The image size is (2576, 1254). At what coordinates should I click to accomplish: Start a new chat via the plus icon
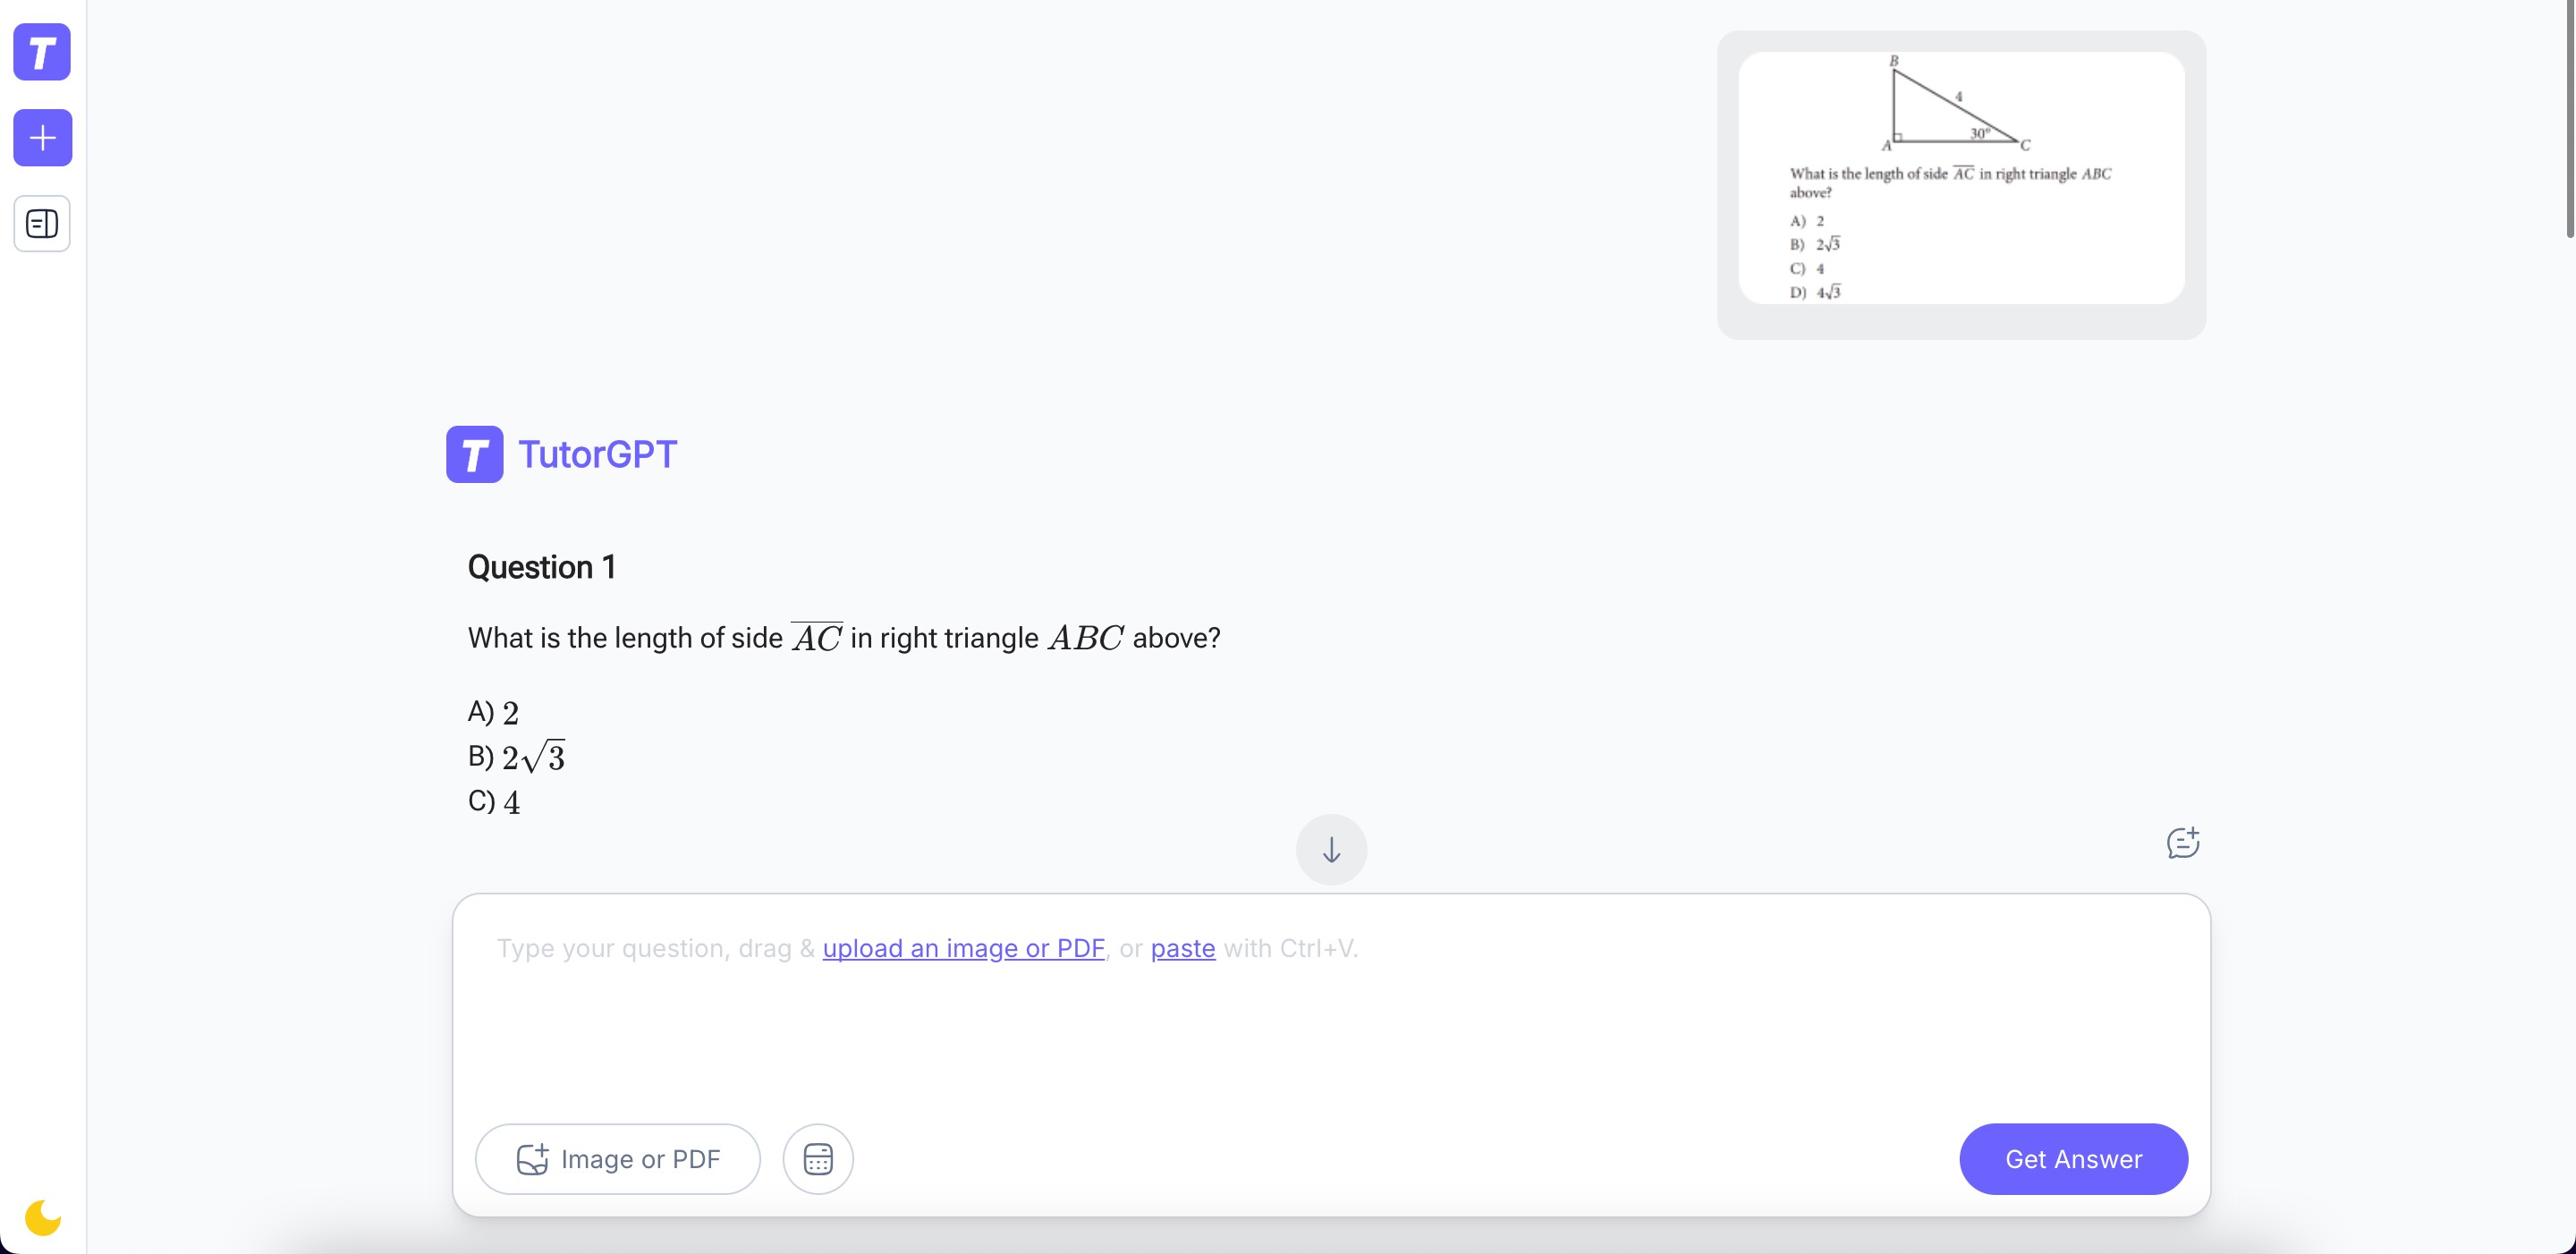click(x=42, y=138)
